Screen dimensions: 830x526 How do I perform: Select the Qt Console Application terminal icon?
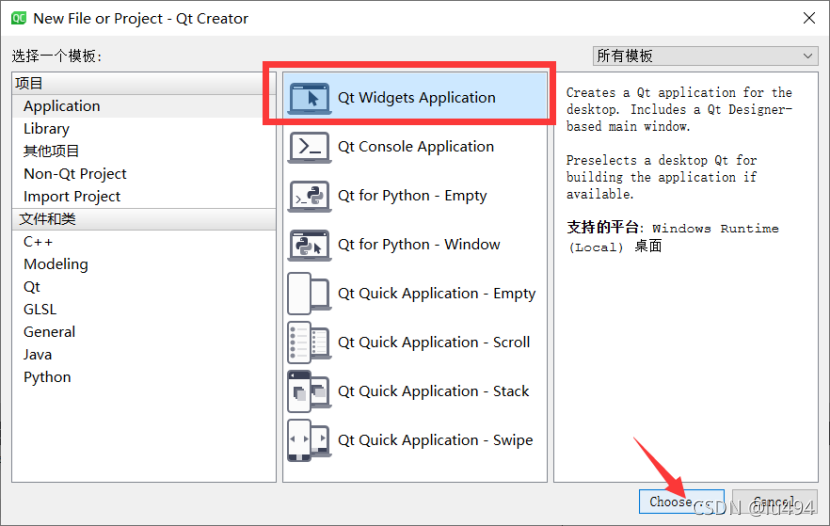coord(309,147)
